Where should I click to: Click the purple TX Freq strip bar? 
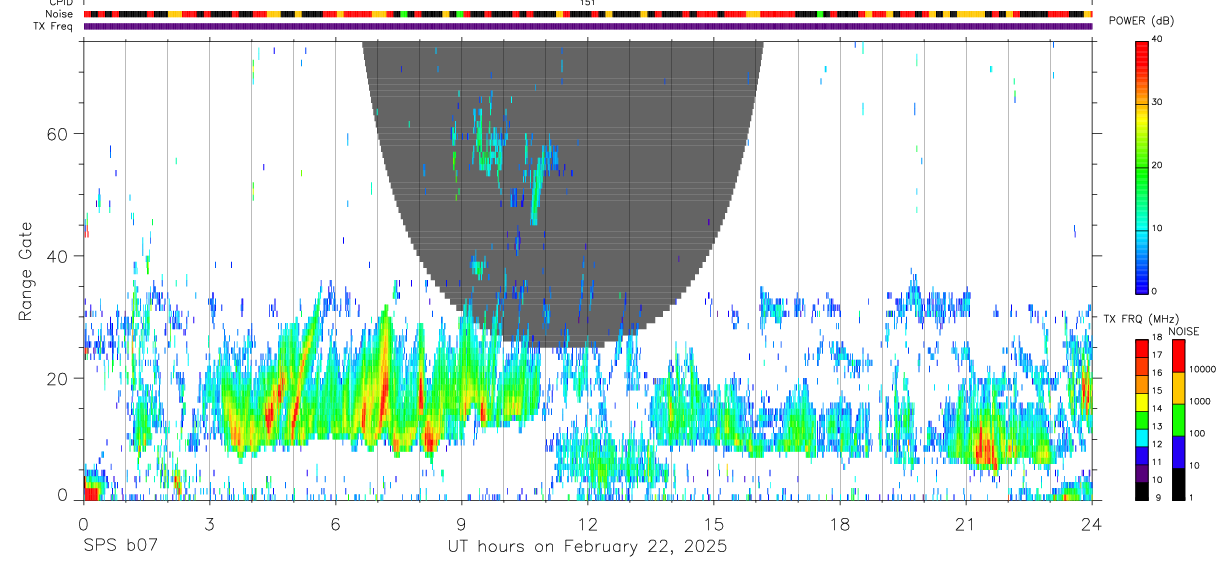588,26
